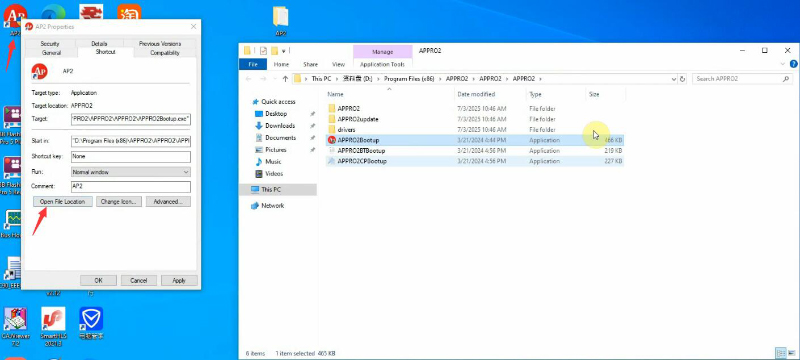Select the APPRO2update folder icon
Image resolution: width=800 pixels, height=360 pixels.
[x=332, y=119]
